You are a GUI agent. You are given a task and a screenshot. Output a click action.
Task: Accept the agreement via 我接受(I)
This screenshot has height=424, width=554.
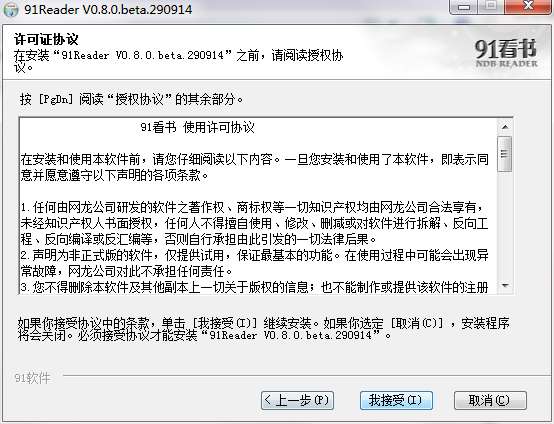pos(396,400)
